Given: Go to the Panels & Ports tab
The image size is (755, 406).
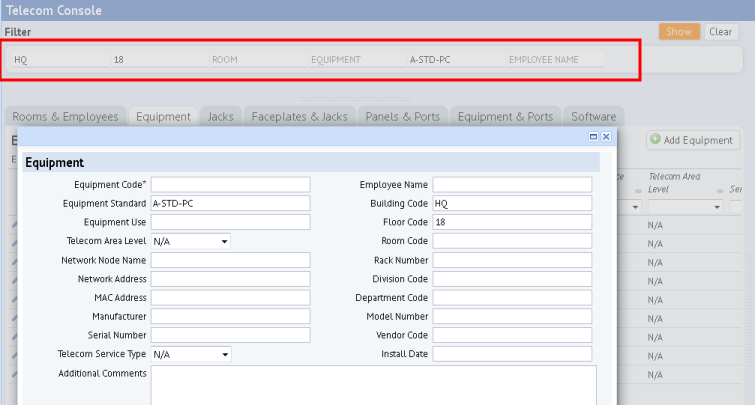Looking at the screenshot, I should coord(402,116).
